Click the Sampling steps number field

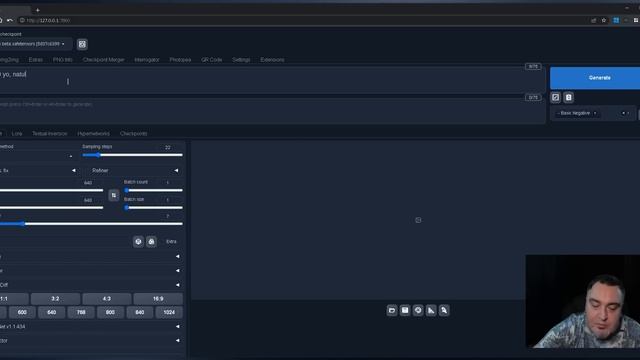tap(168, 147)
